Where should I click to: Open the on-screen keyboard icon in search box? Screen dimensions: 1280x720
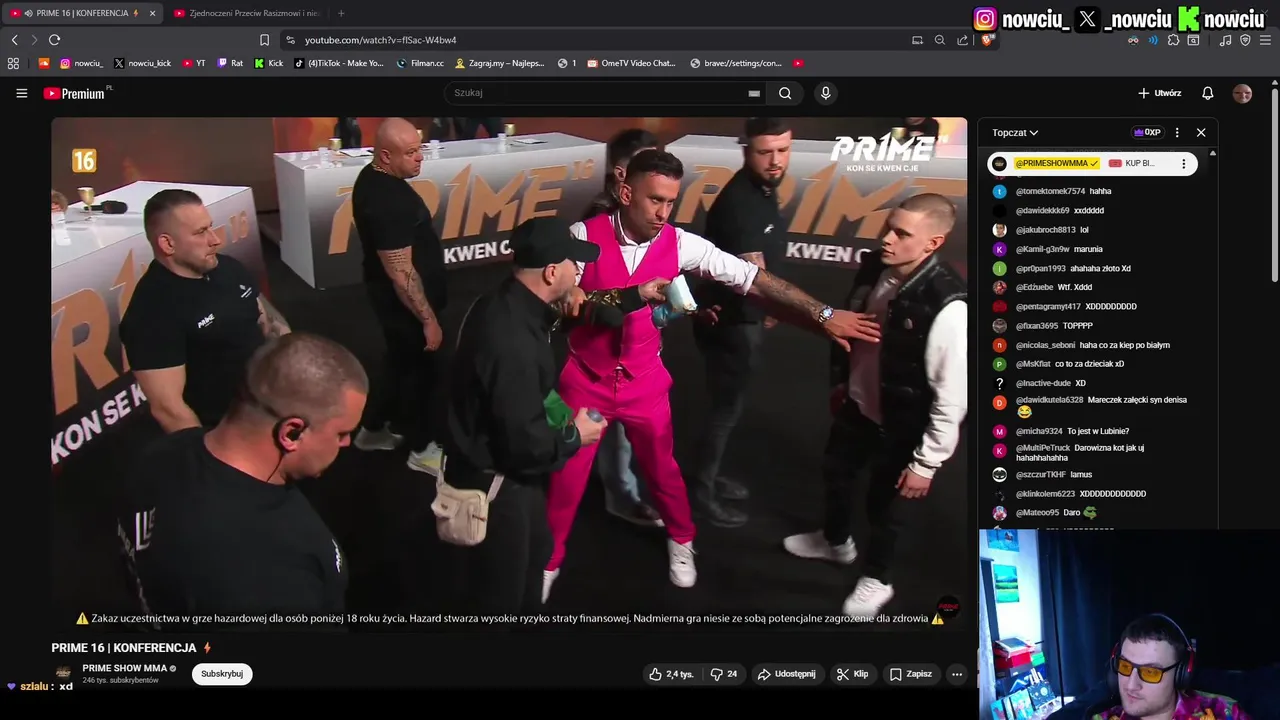coord(754,93)
